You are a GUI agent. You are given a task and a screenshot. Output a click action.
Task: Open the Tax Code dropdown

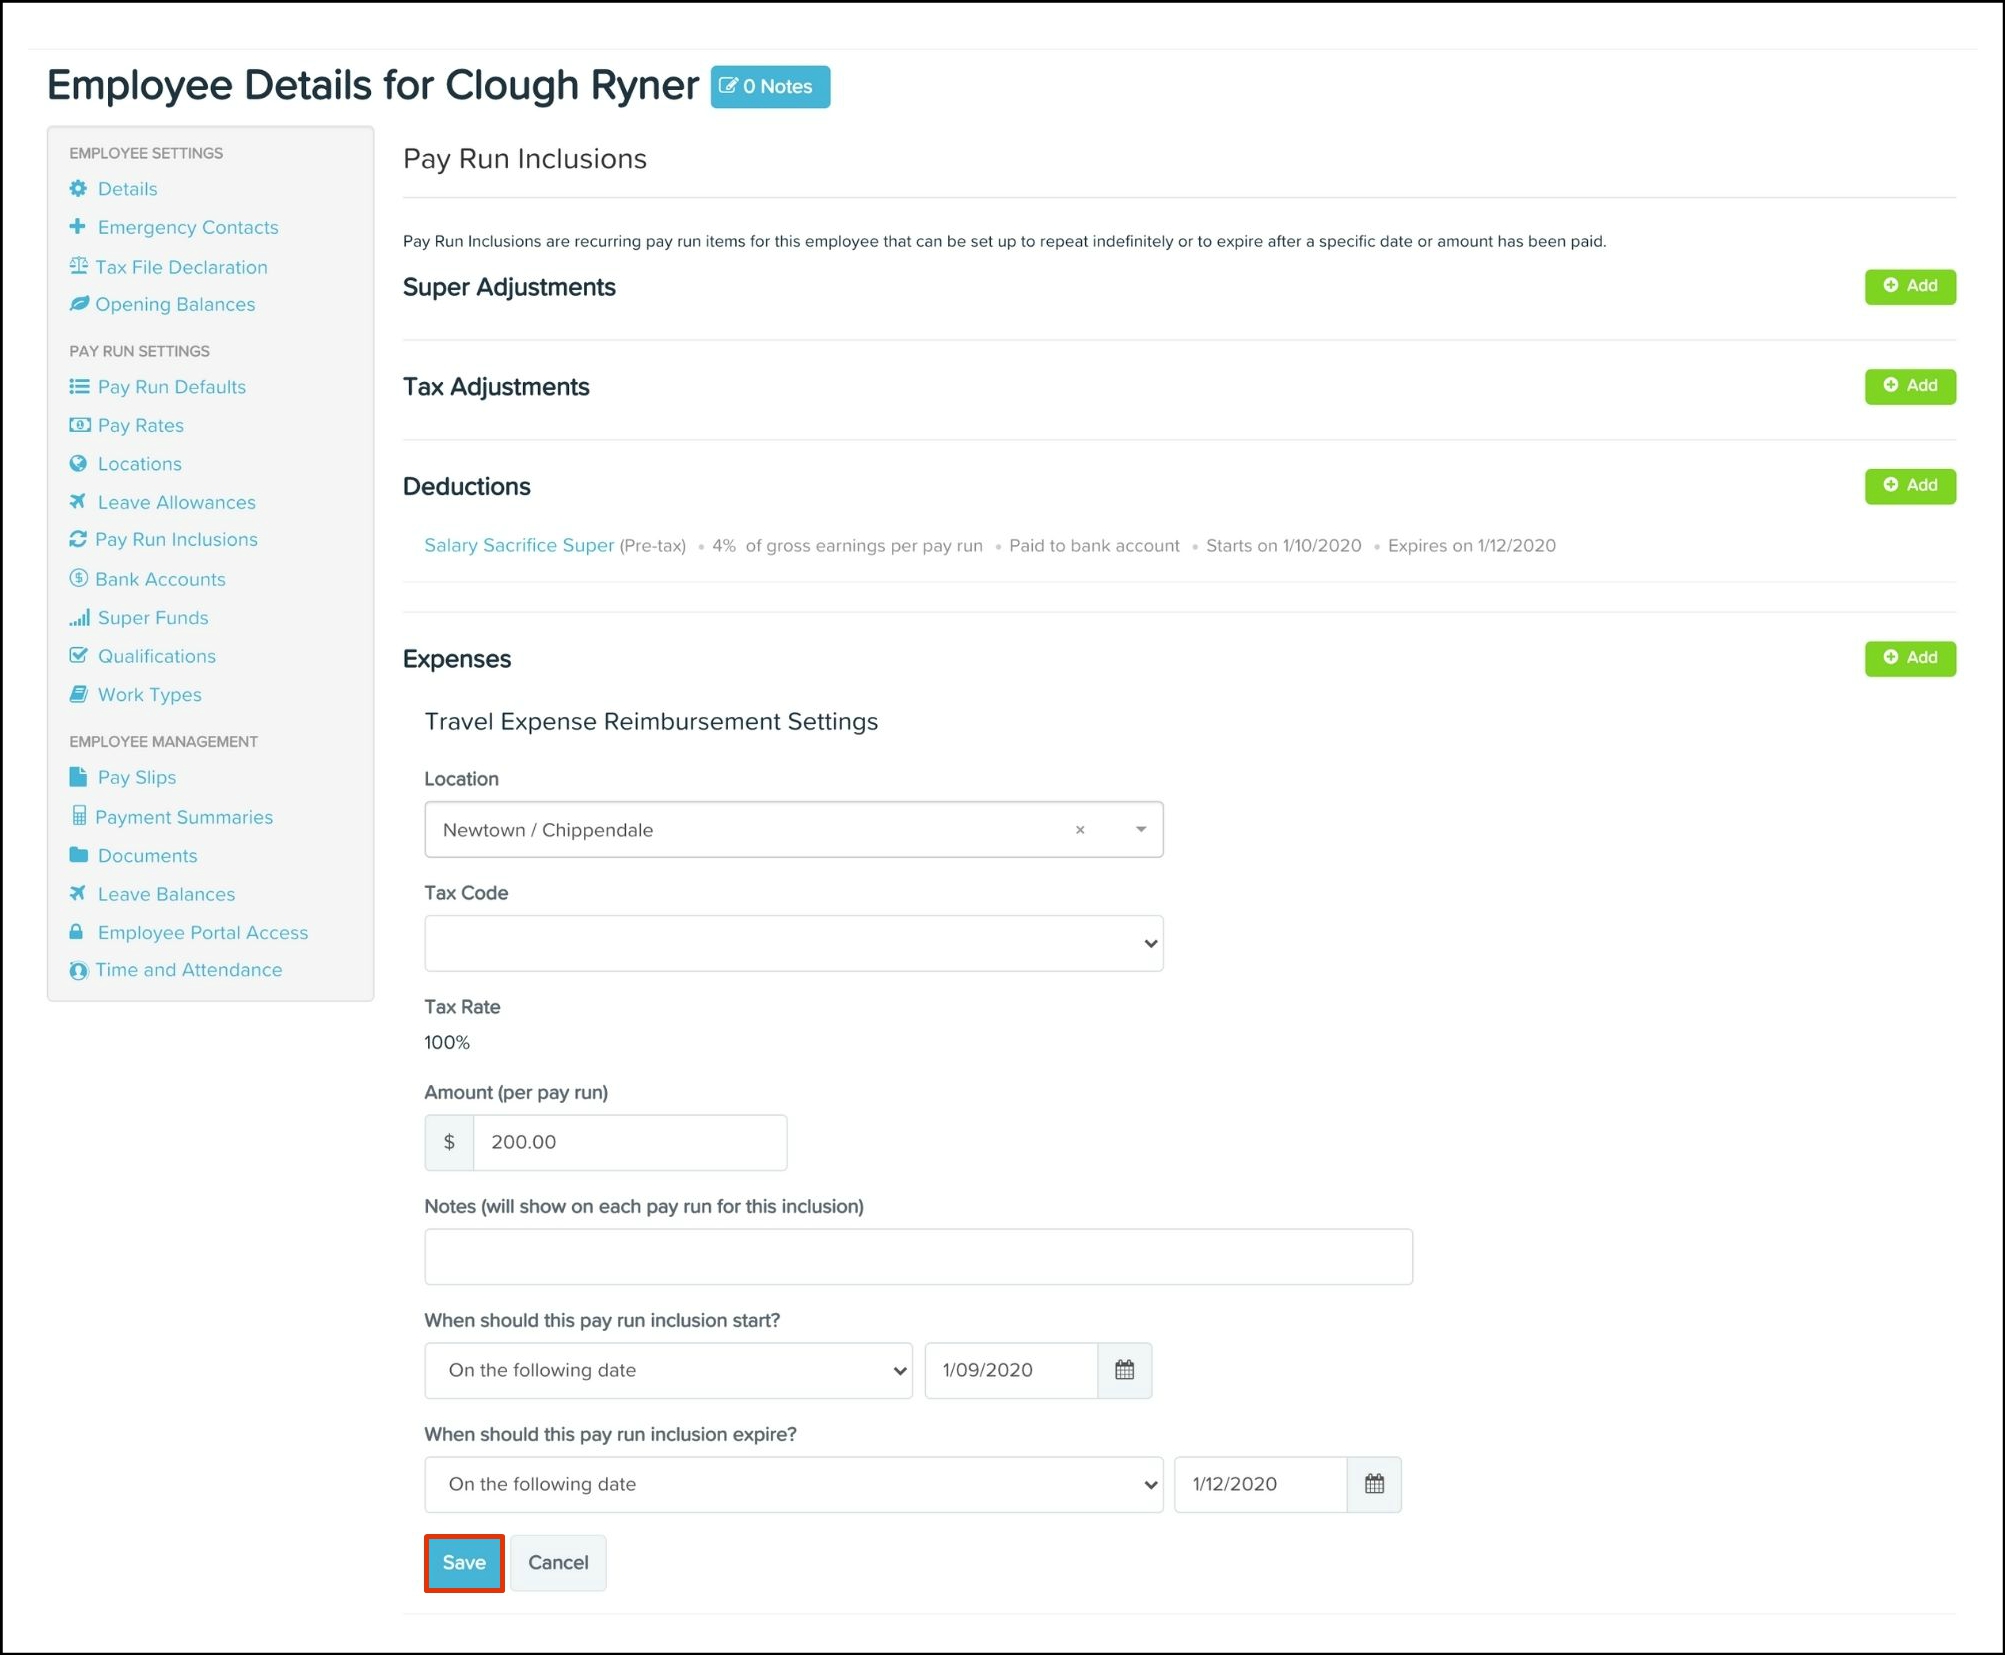(x=793, y=943)
